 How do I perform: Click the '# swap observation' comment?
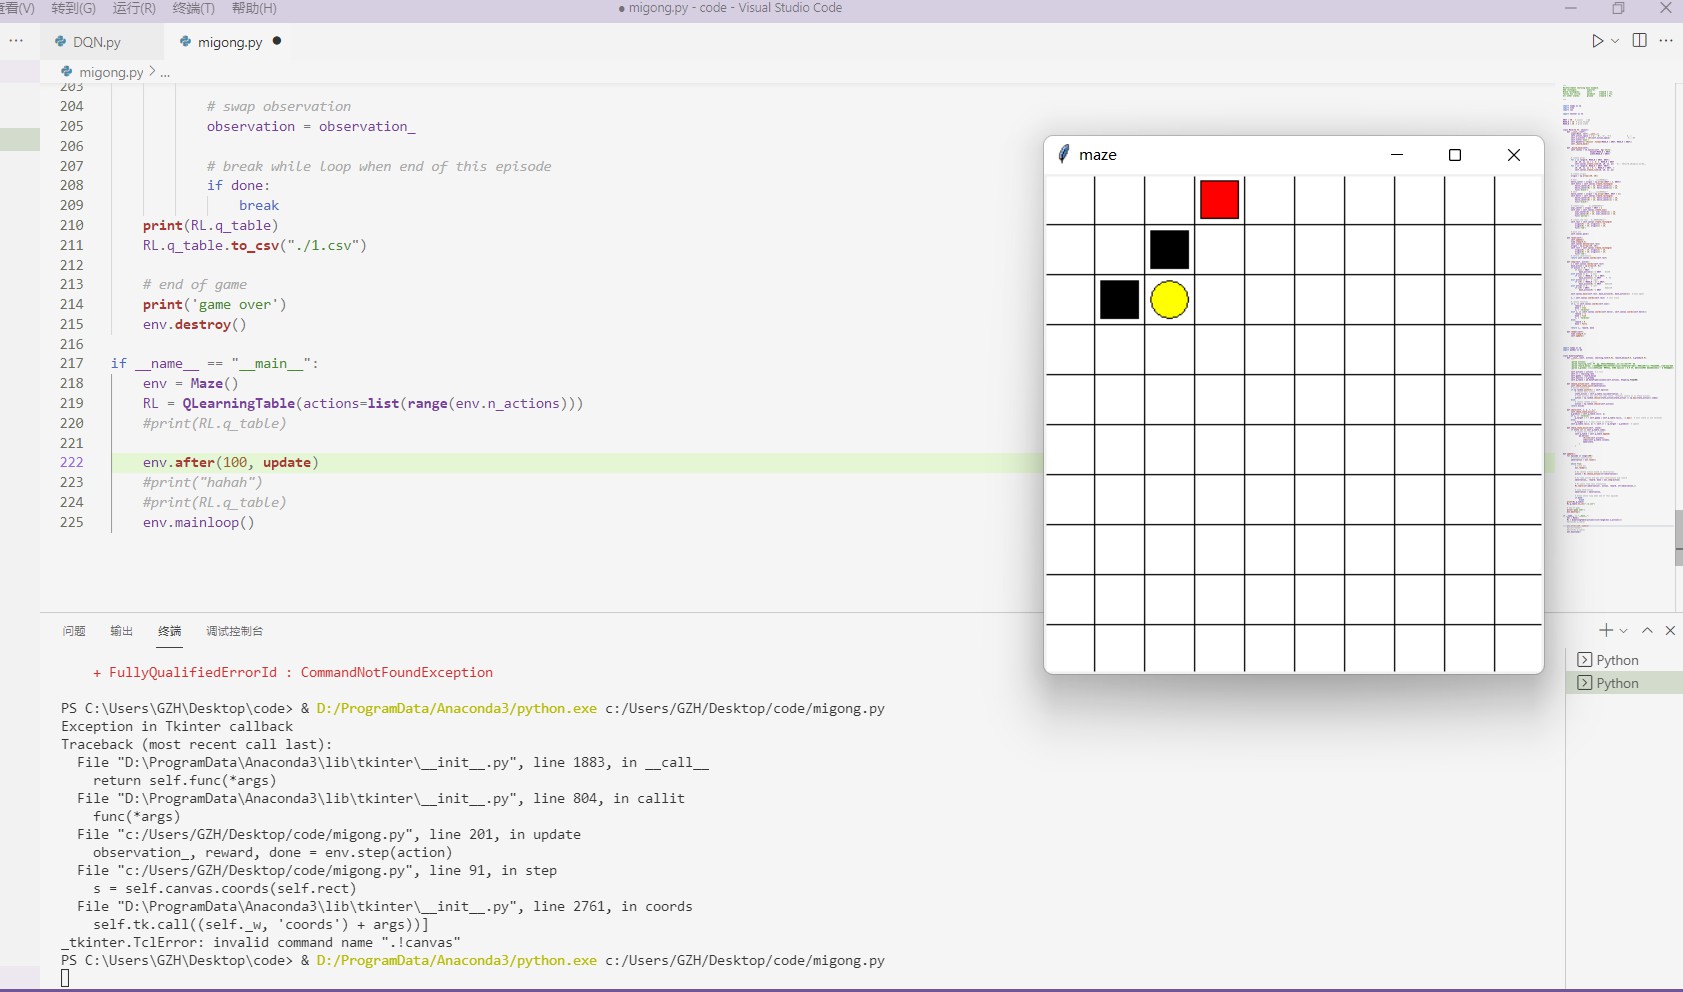[x=278, y=106]
